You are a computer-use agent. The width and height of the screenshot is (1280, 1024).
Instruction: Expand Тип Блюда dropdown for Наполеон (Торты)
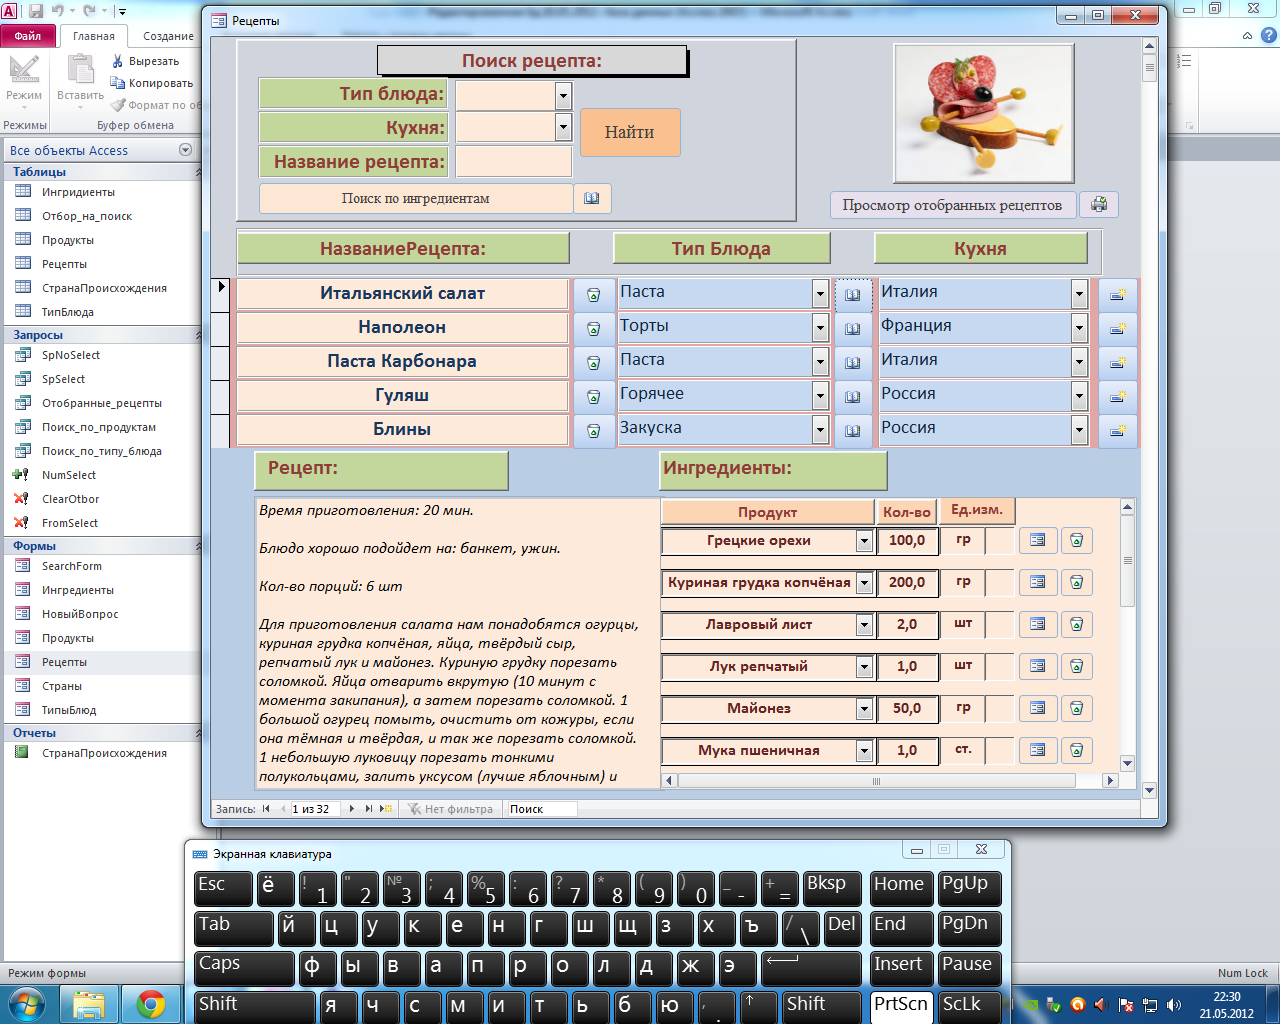point(820,327)
